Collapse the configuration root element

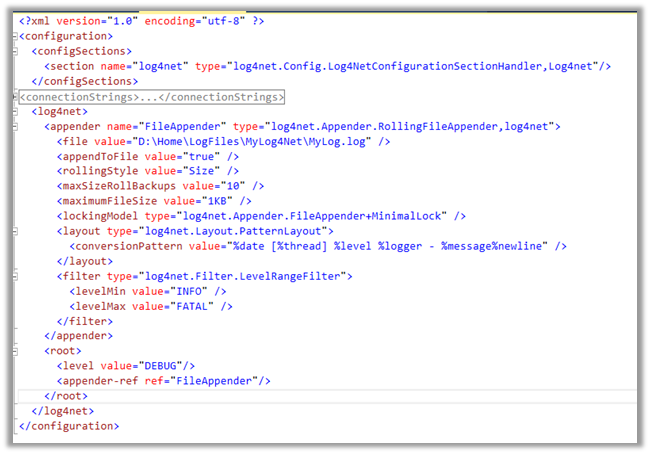pyautogui.click(x=13, y=36)
